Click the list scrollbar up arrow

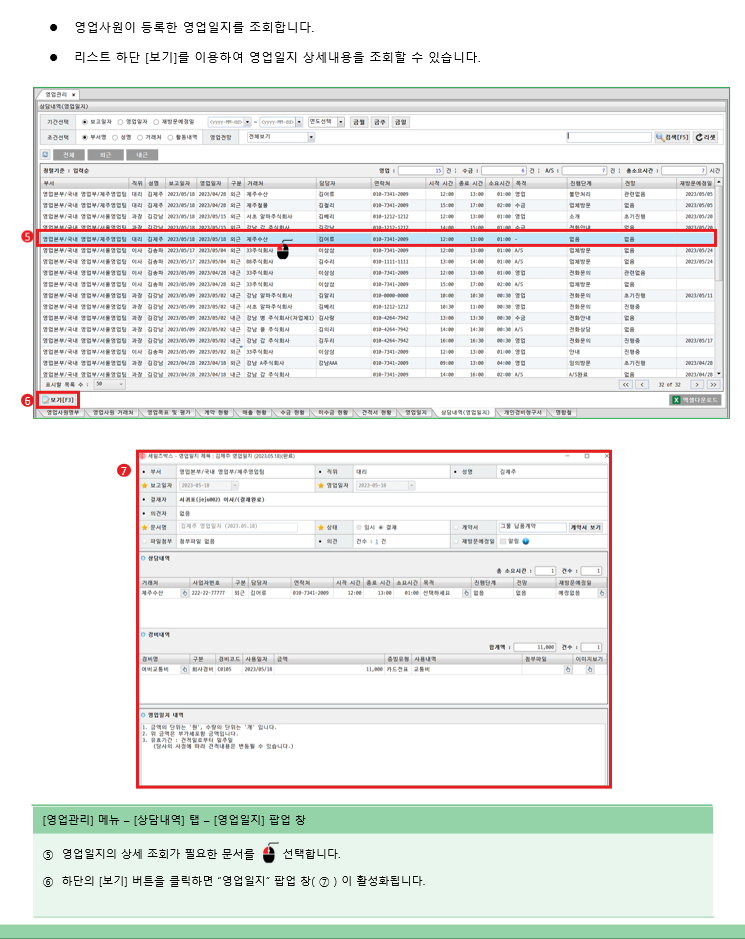pyautogui.click(x=719, y=182)
